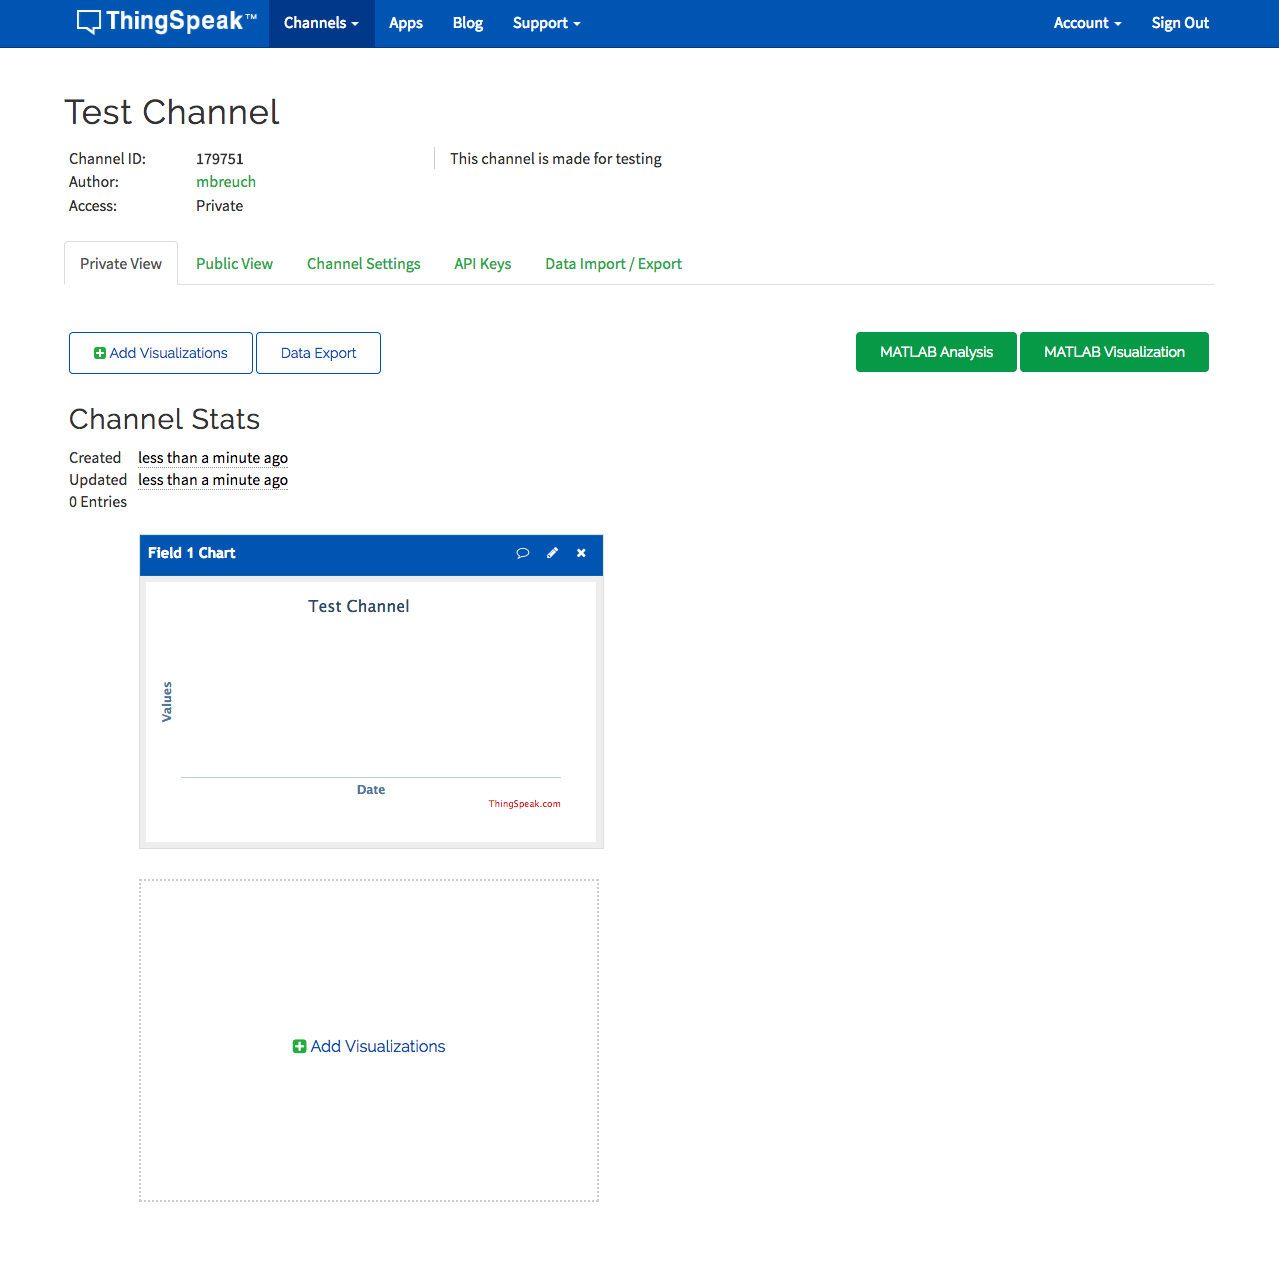The image size is (1279, 1268).
Task: Go to Data Import / Export tab
Action: click(x=614, y=264)
